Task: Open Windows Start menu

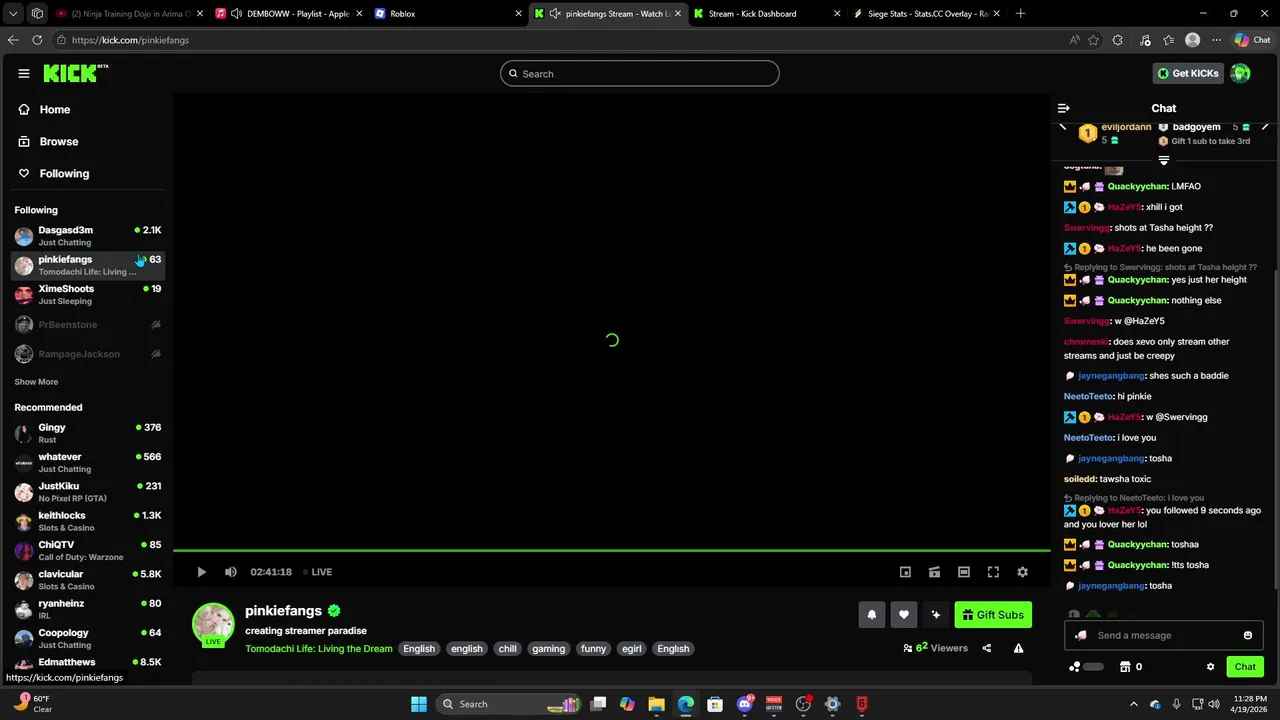Action: (x=419, y=704)
